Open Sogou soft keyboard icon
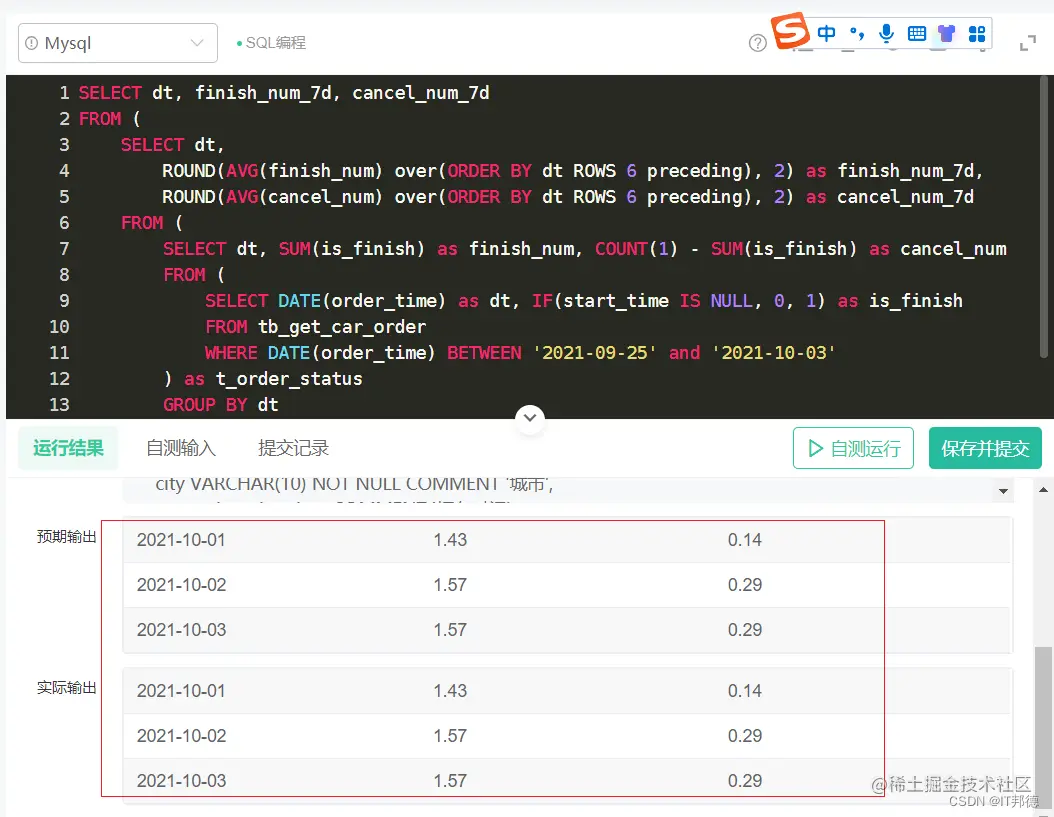The height and width of the screenshot is (817, 1054). click(916, 33)
